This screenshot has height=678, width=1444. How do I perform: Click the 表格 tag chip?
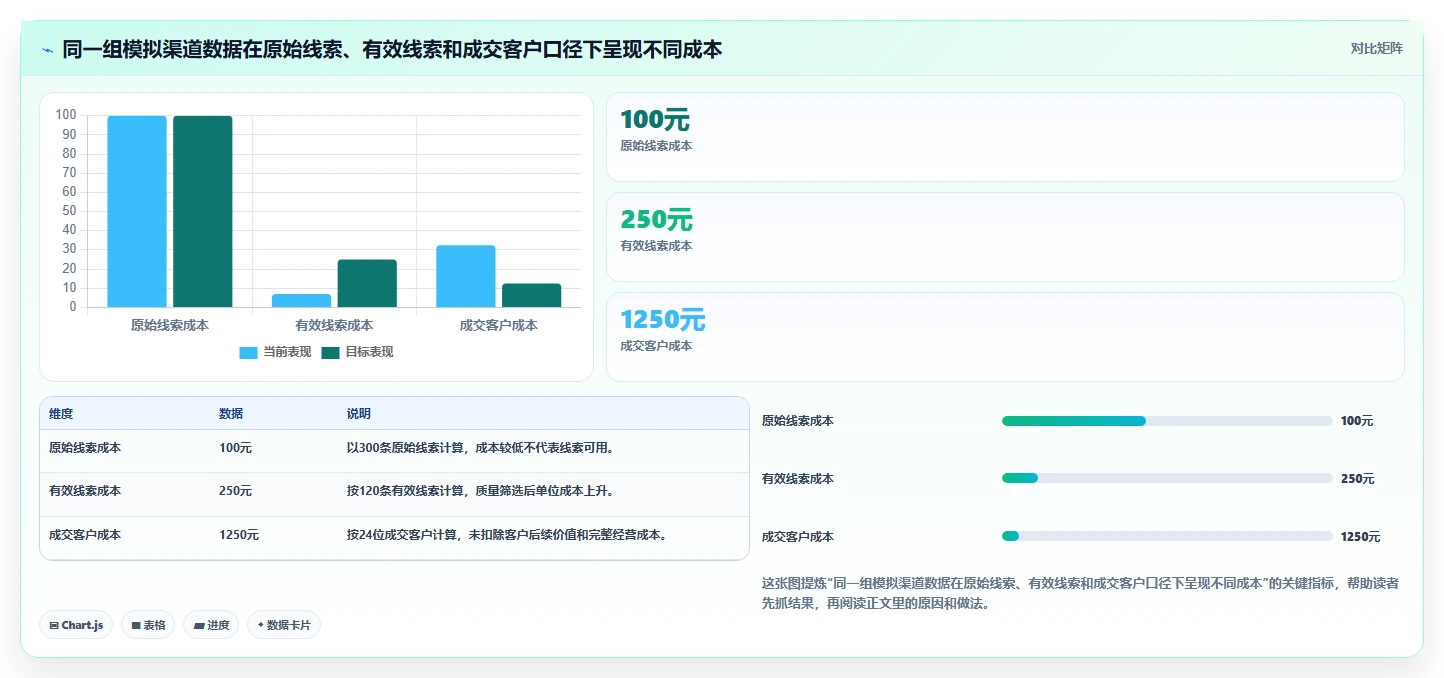[148, 625]
